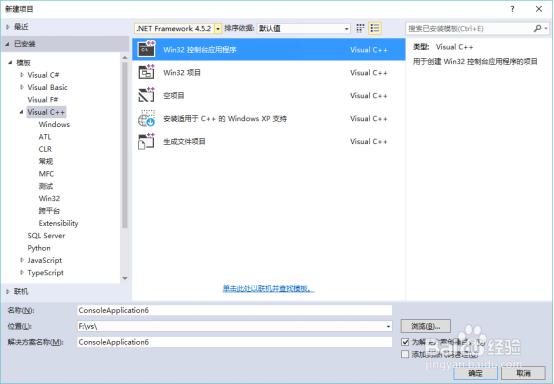
Task: Select Win32 console application template icon
Action: (146, 49)
